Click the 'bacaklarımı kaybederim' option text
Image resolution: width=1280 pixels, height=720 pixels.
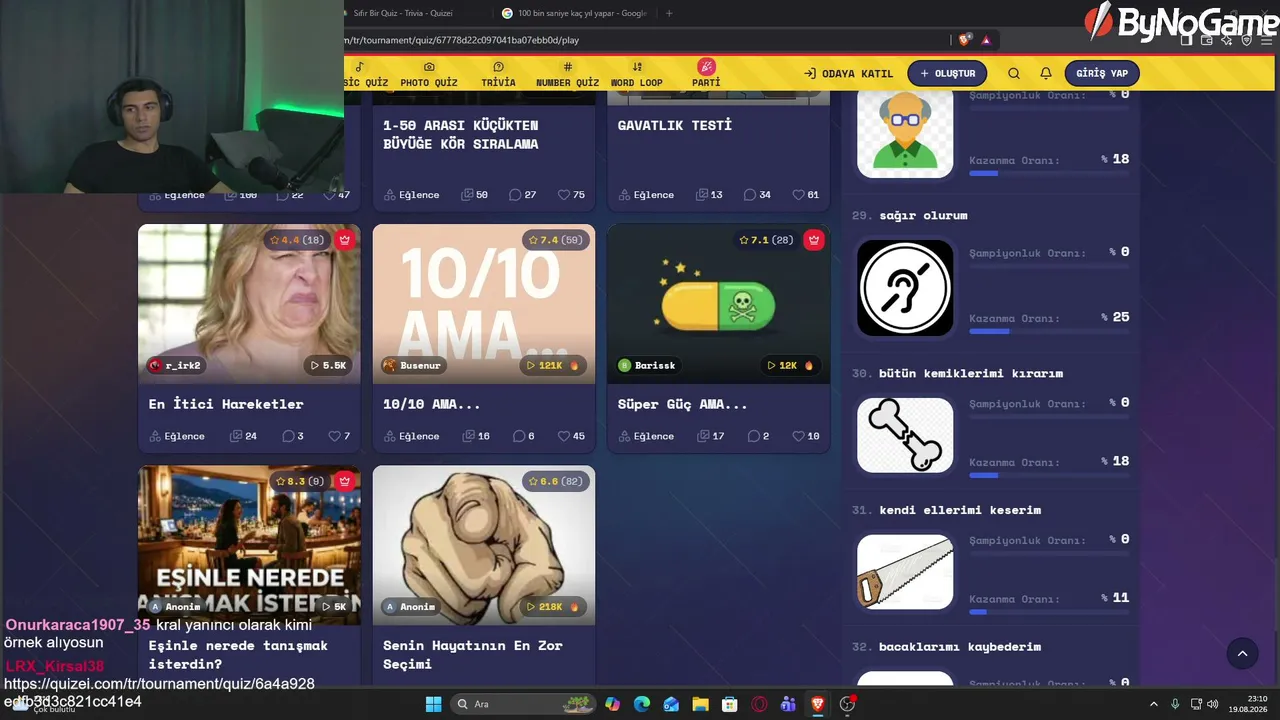pos(960,647)
